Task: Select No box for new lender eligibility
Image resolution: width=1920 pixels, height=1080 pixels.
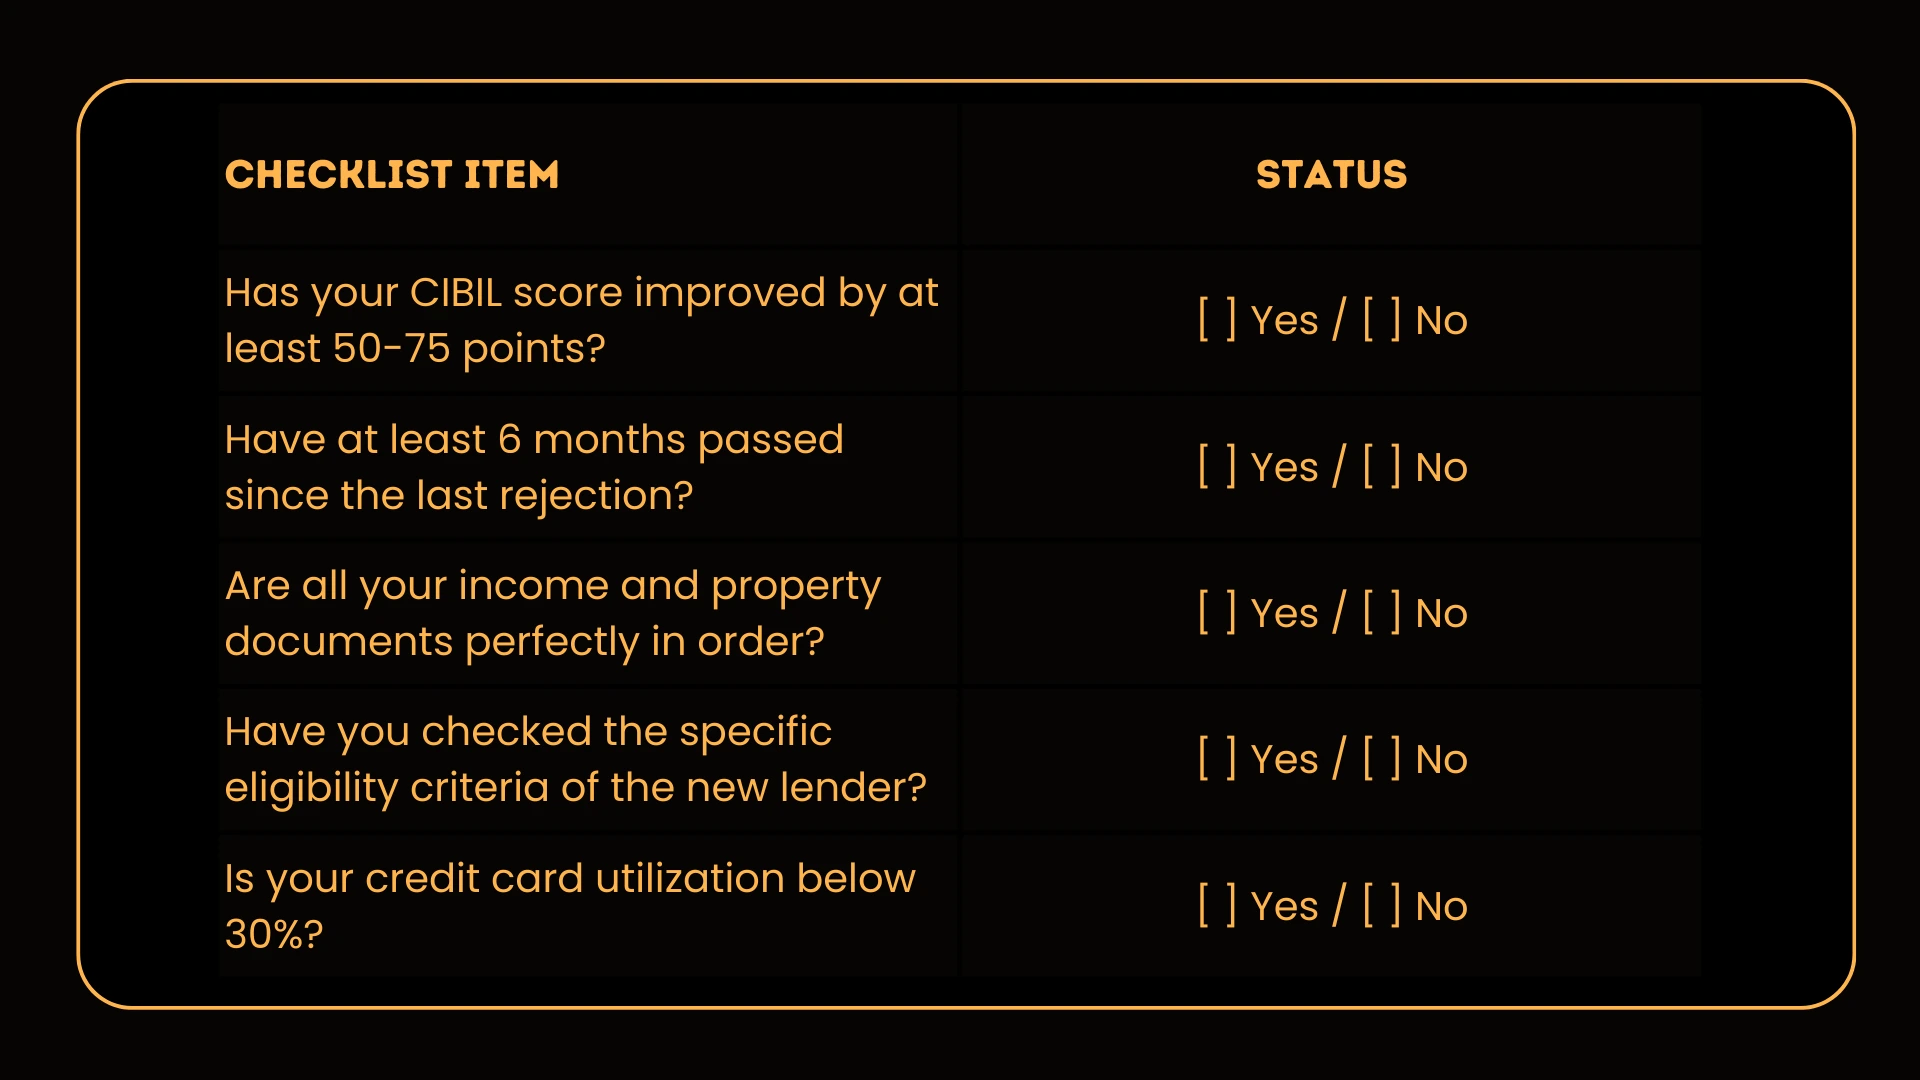Action: point(1381,759)
